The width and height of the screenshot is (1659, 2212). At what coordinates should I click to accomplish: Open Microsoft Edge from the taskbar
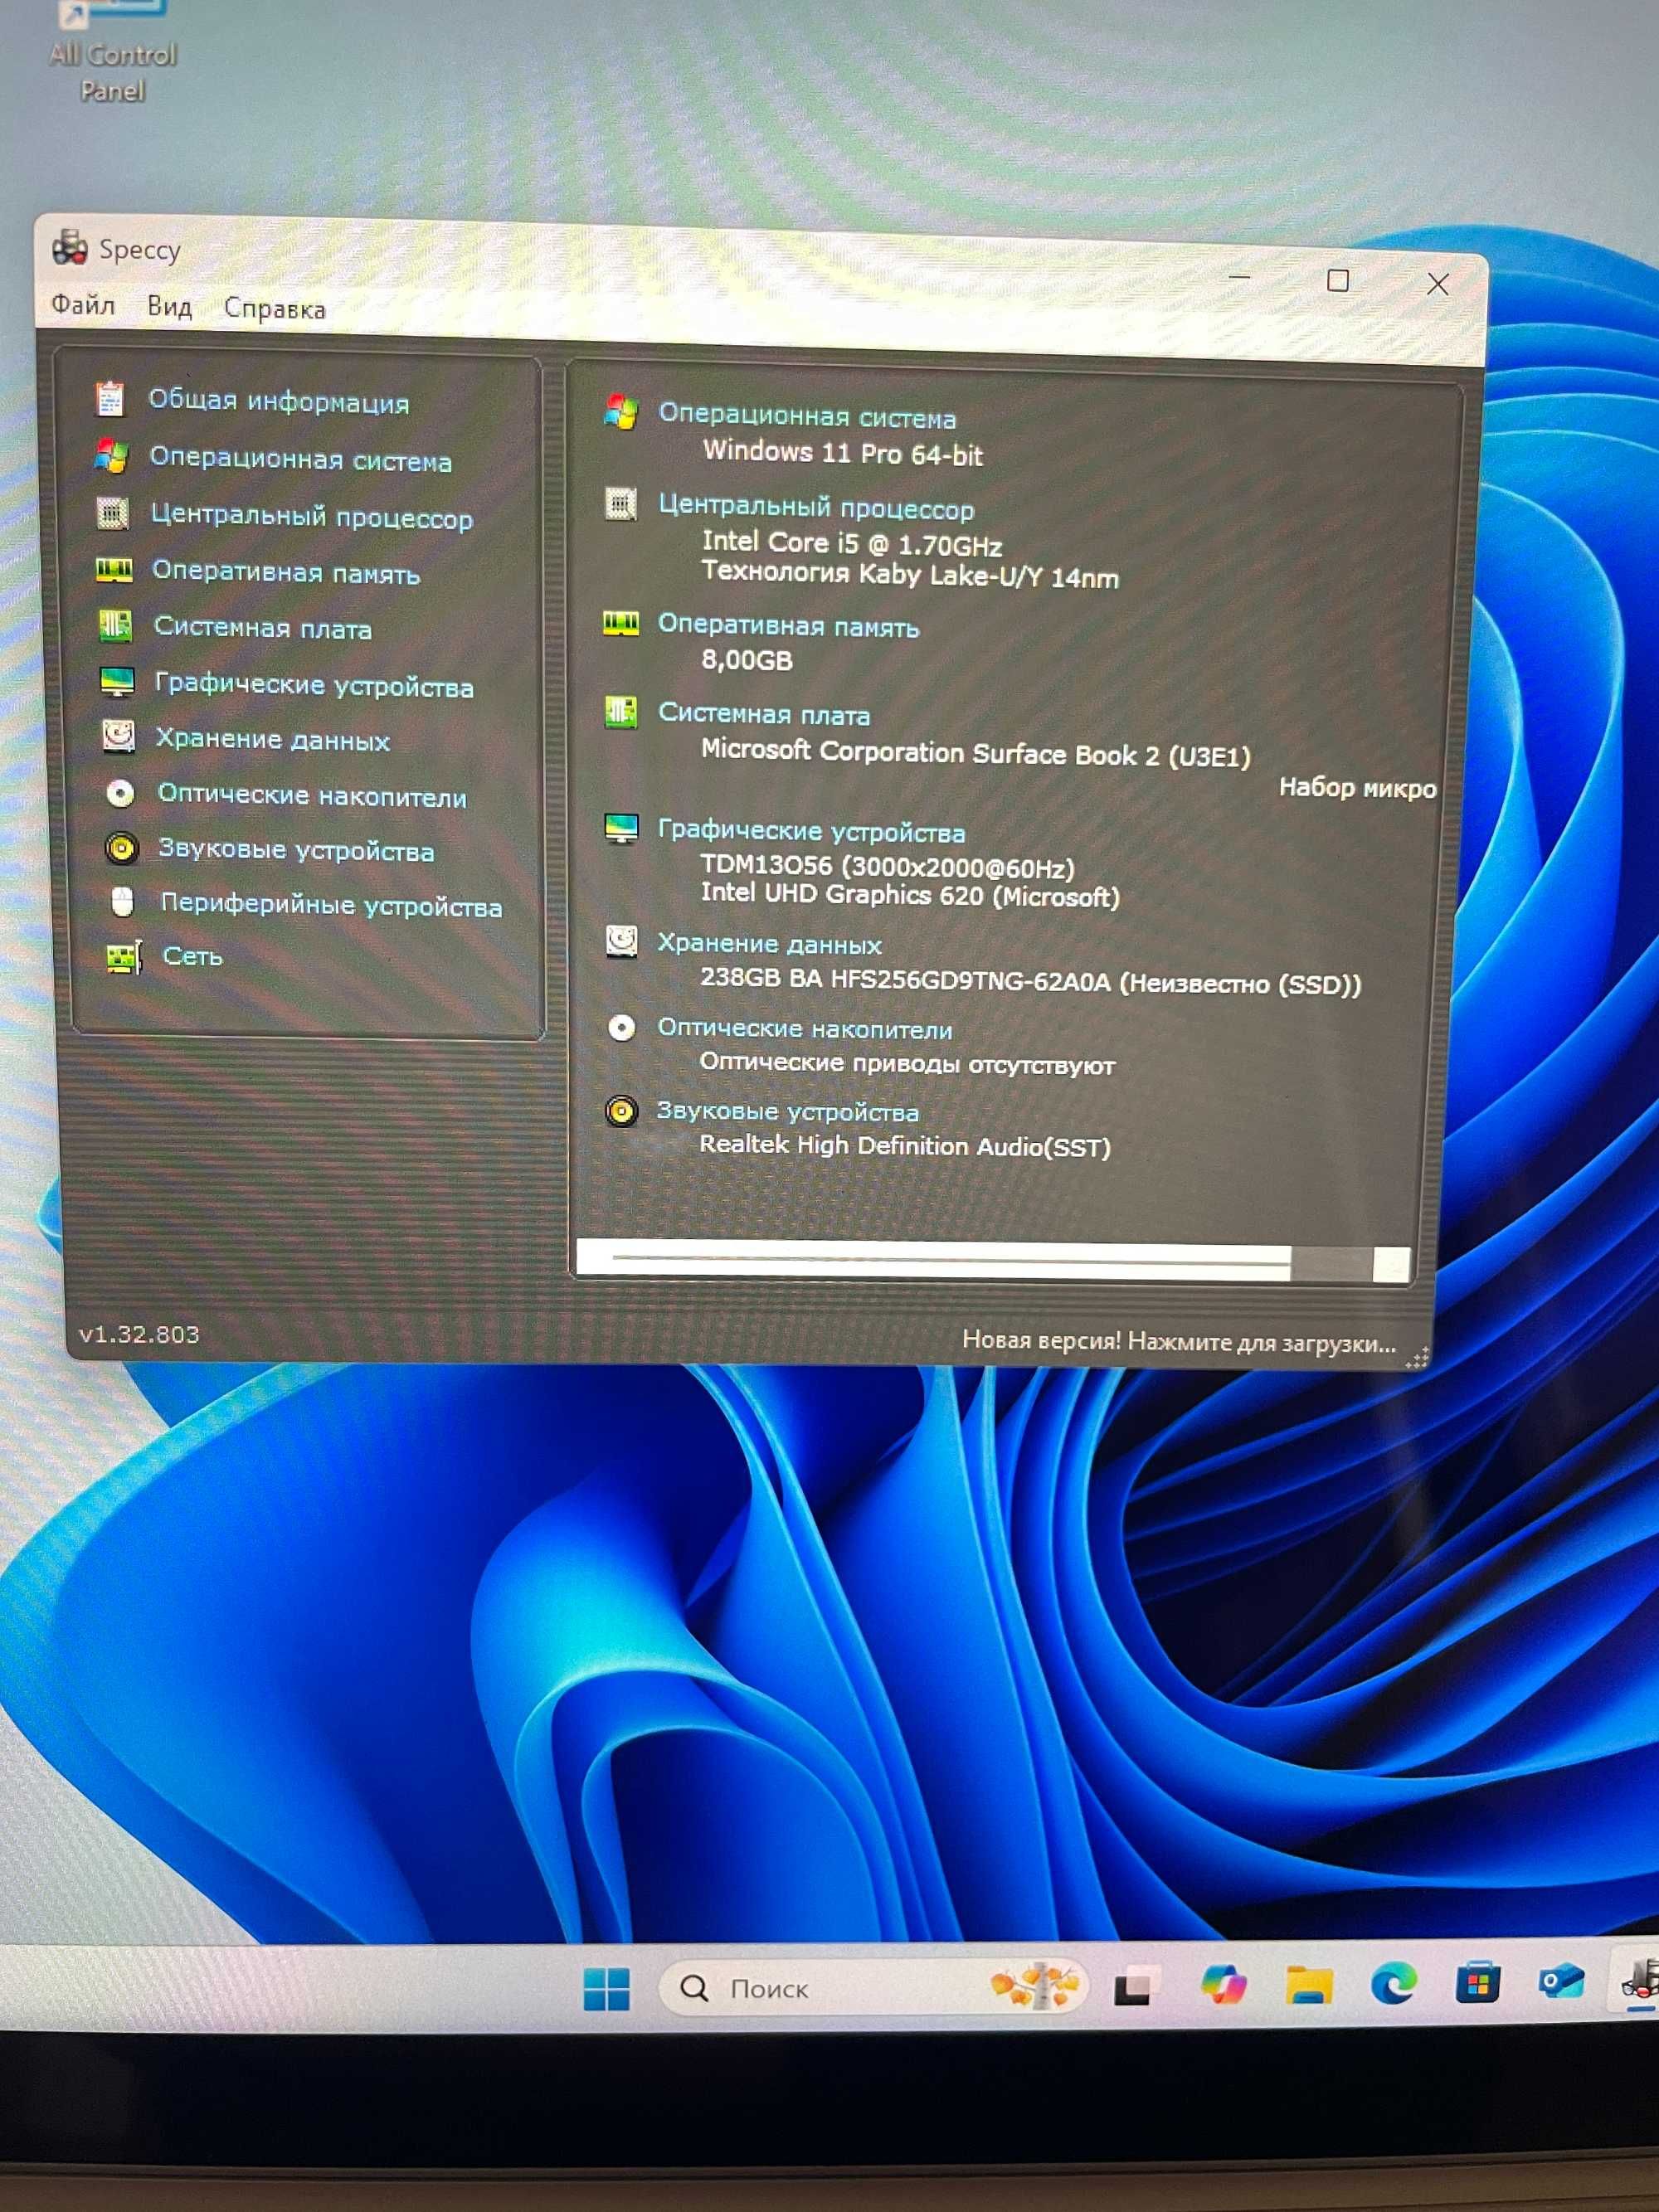click(x=1393, y=1982)
